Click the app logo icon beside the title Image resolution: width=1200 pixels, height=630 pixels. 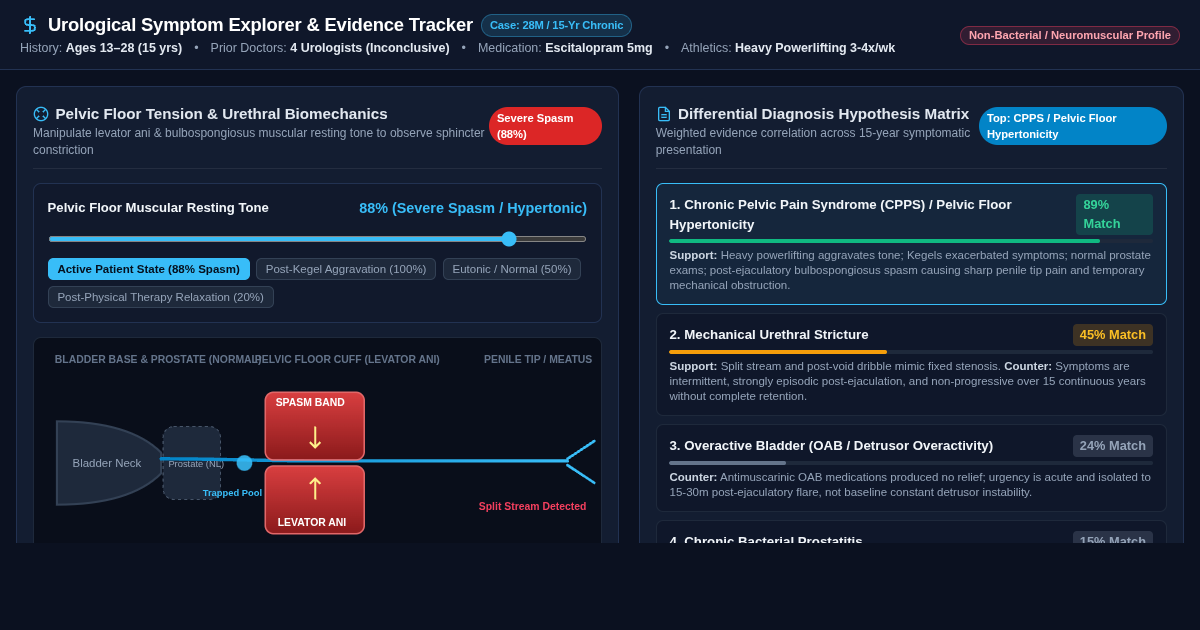[30, 25]
